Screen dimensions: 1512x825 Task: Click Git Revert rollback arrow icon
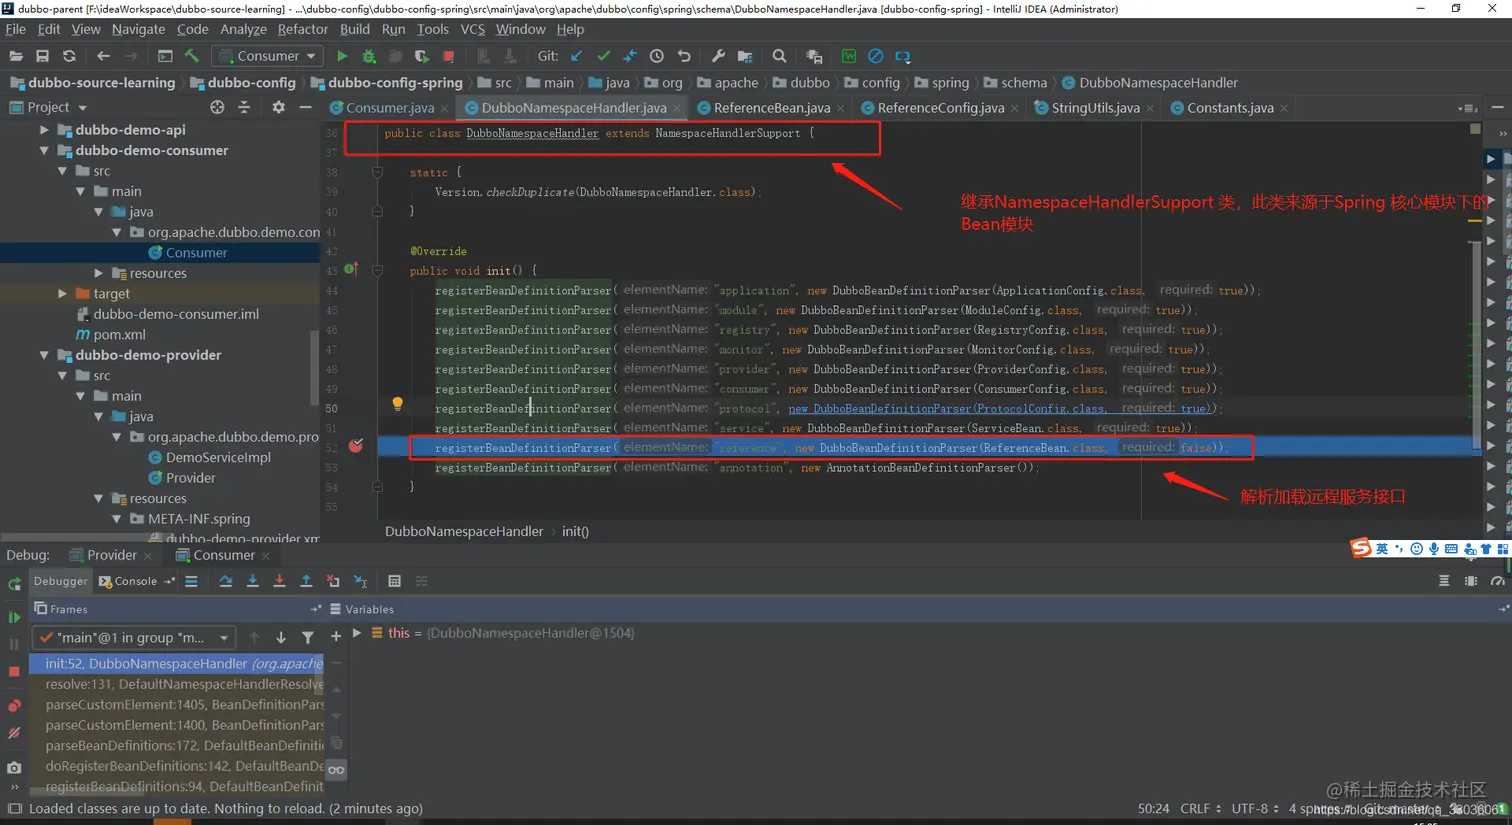tap(684, 56)
